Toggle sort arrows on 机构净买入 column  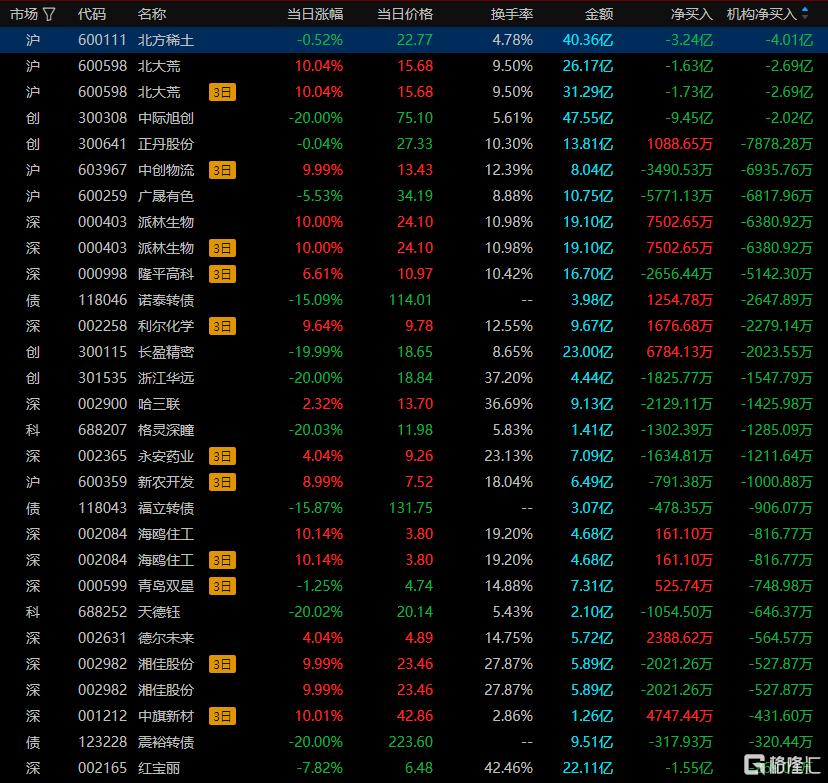[x=805, y=13]
